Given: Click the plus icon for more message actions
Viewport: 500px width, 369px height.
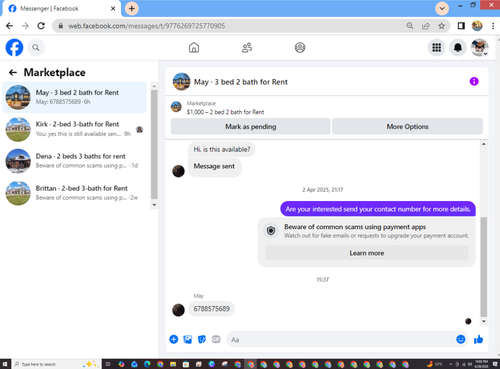Looking at the screenshot, I should click(x=174, y=339).
